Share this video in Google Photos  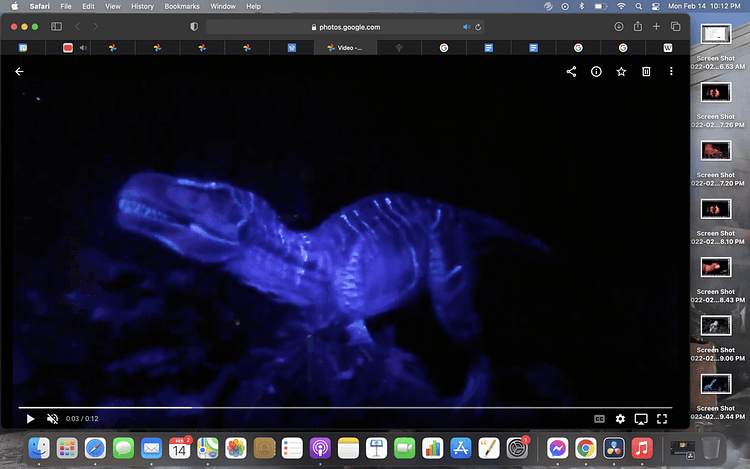[571, 71]
